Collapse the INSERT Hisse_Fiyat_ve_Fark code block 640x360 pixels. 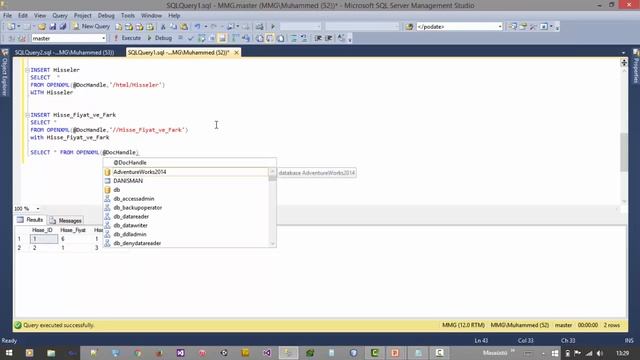(x=27, y=115)
